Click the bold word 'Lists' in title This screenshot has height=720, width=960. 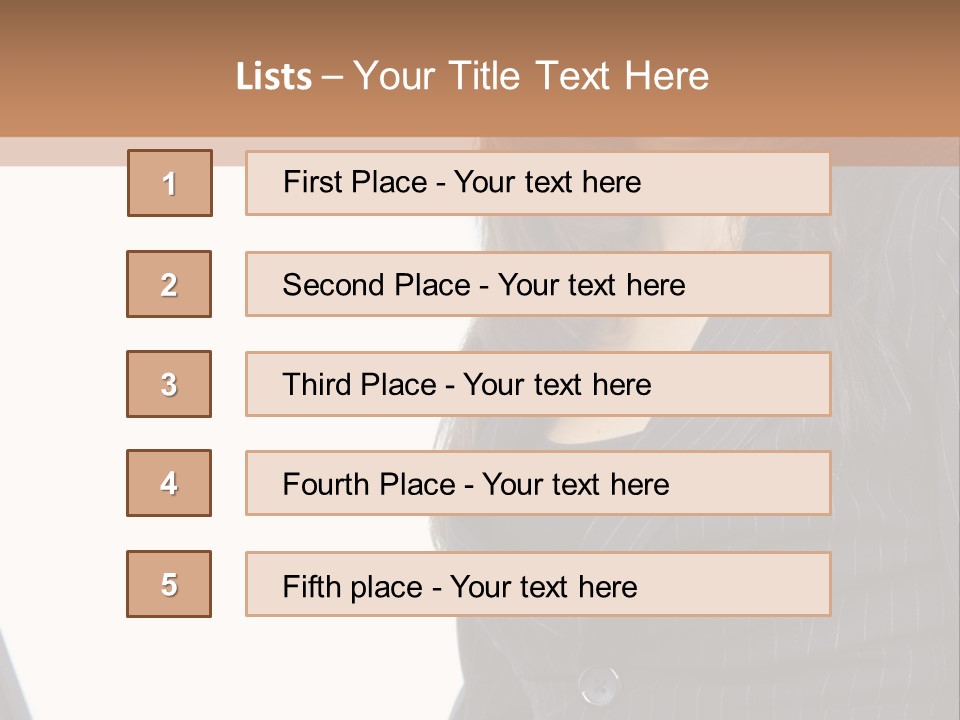click(x=273, y=77)
